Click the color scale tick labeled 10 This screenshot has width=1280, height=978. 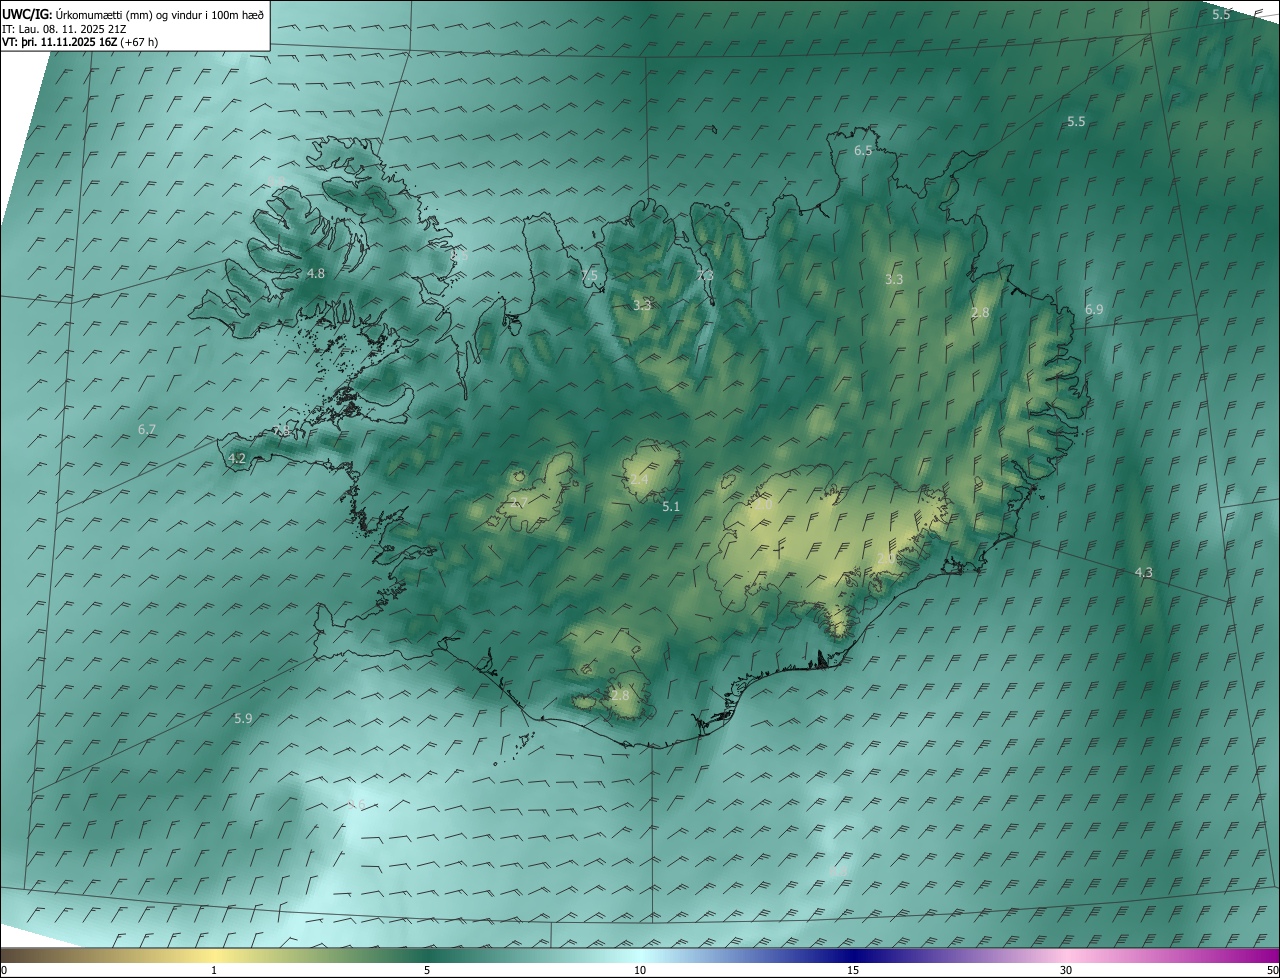(x=640, y=970)
